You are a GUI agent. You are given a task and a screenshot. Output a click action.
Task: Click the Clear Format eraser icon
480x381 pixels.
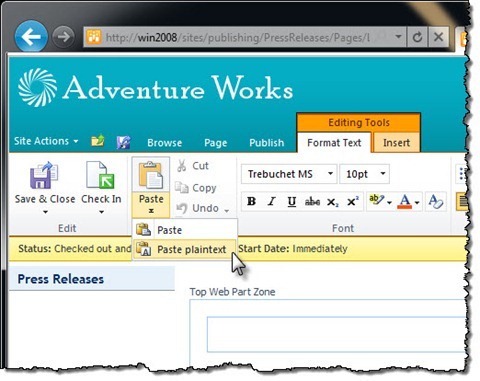(x=436, y=201)
